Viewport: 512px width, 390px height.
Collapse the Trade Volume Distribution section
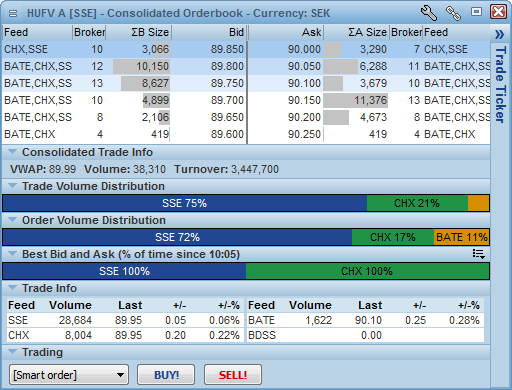(x=12, y=186)
